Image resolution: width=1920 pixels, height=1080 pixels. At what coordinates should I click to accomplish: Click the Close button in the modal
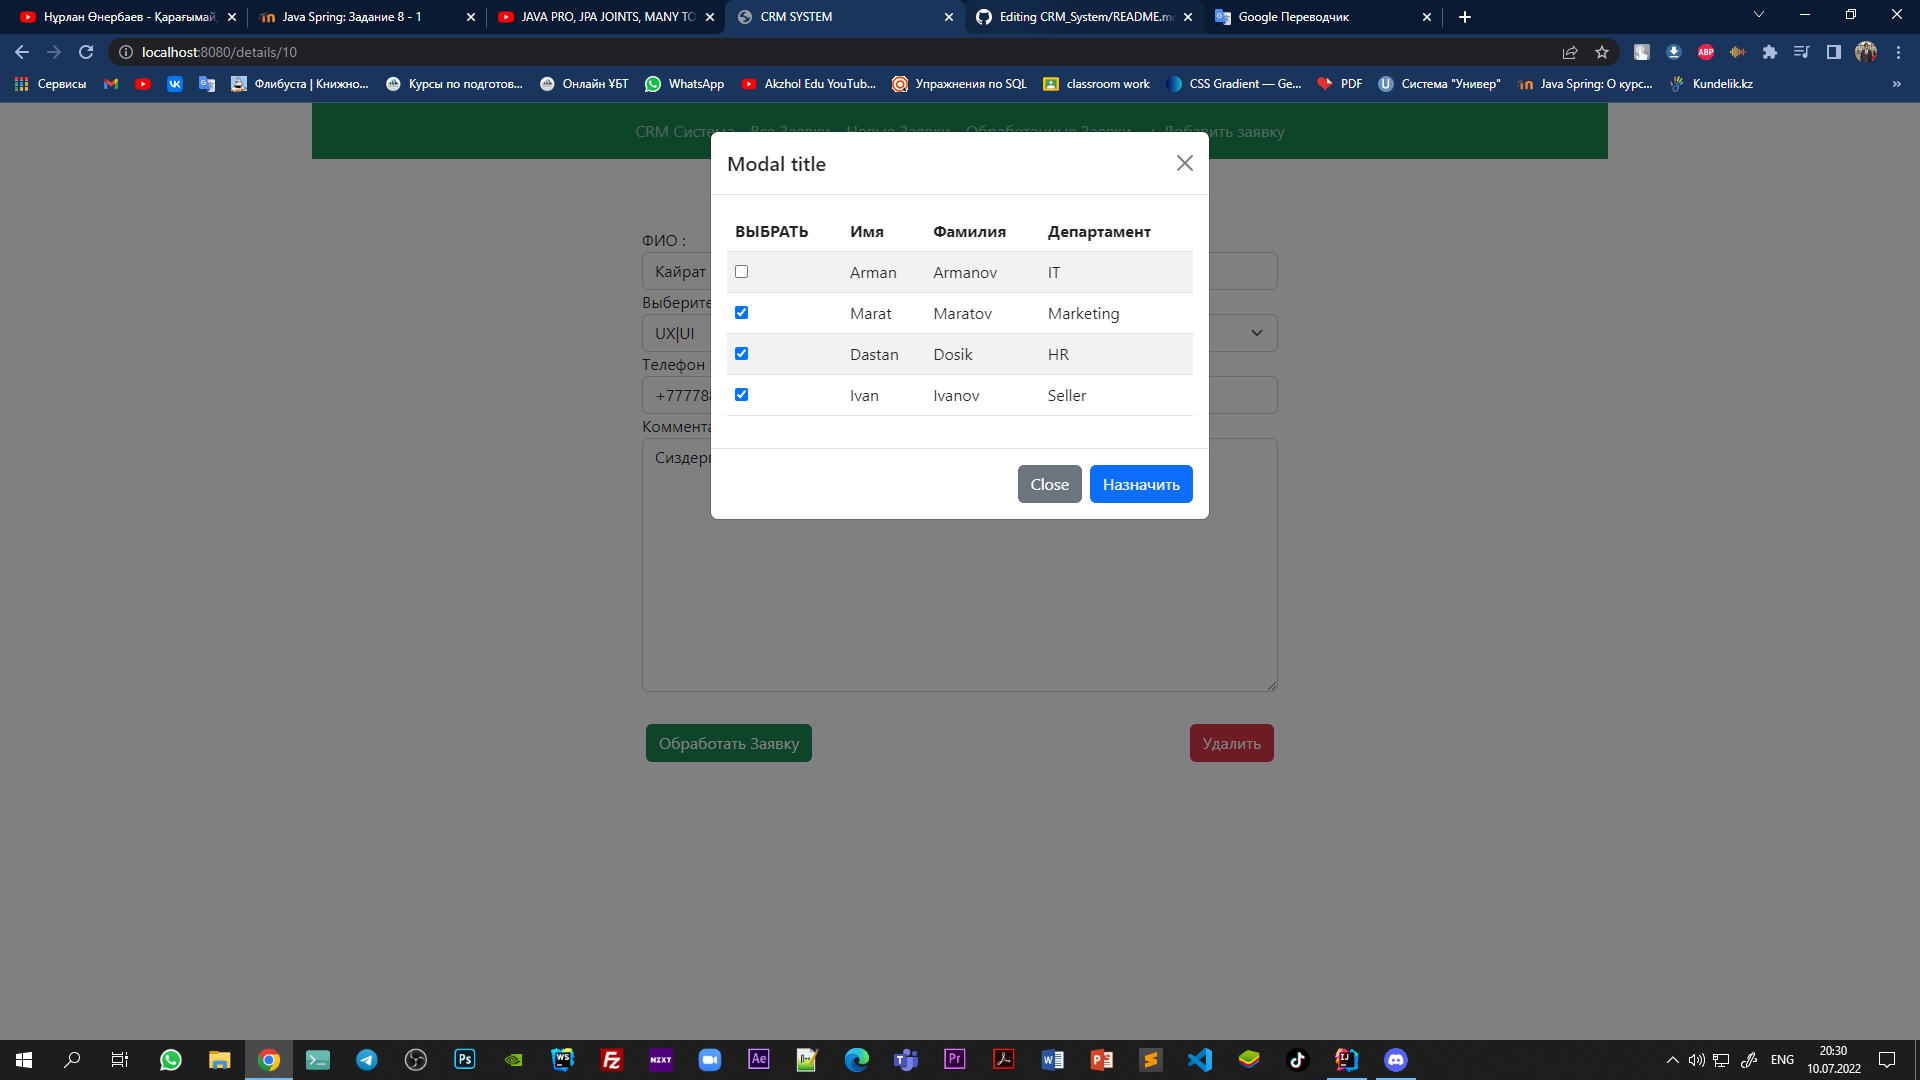pyautogui.click(x=1049, y=484)
